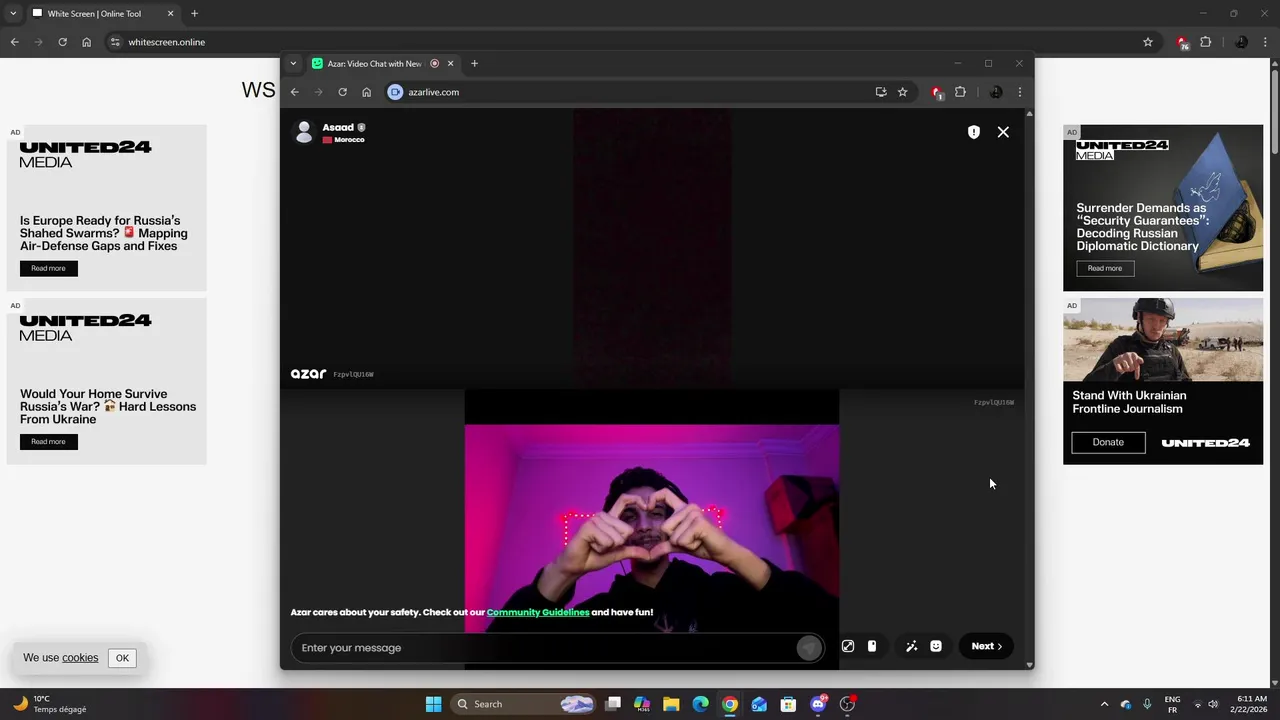The image size is (1280, 720).
Task: Accept cookies with the OK button
Action: 122,658
